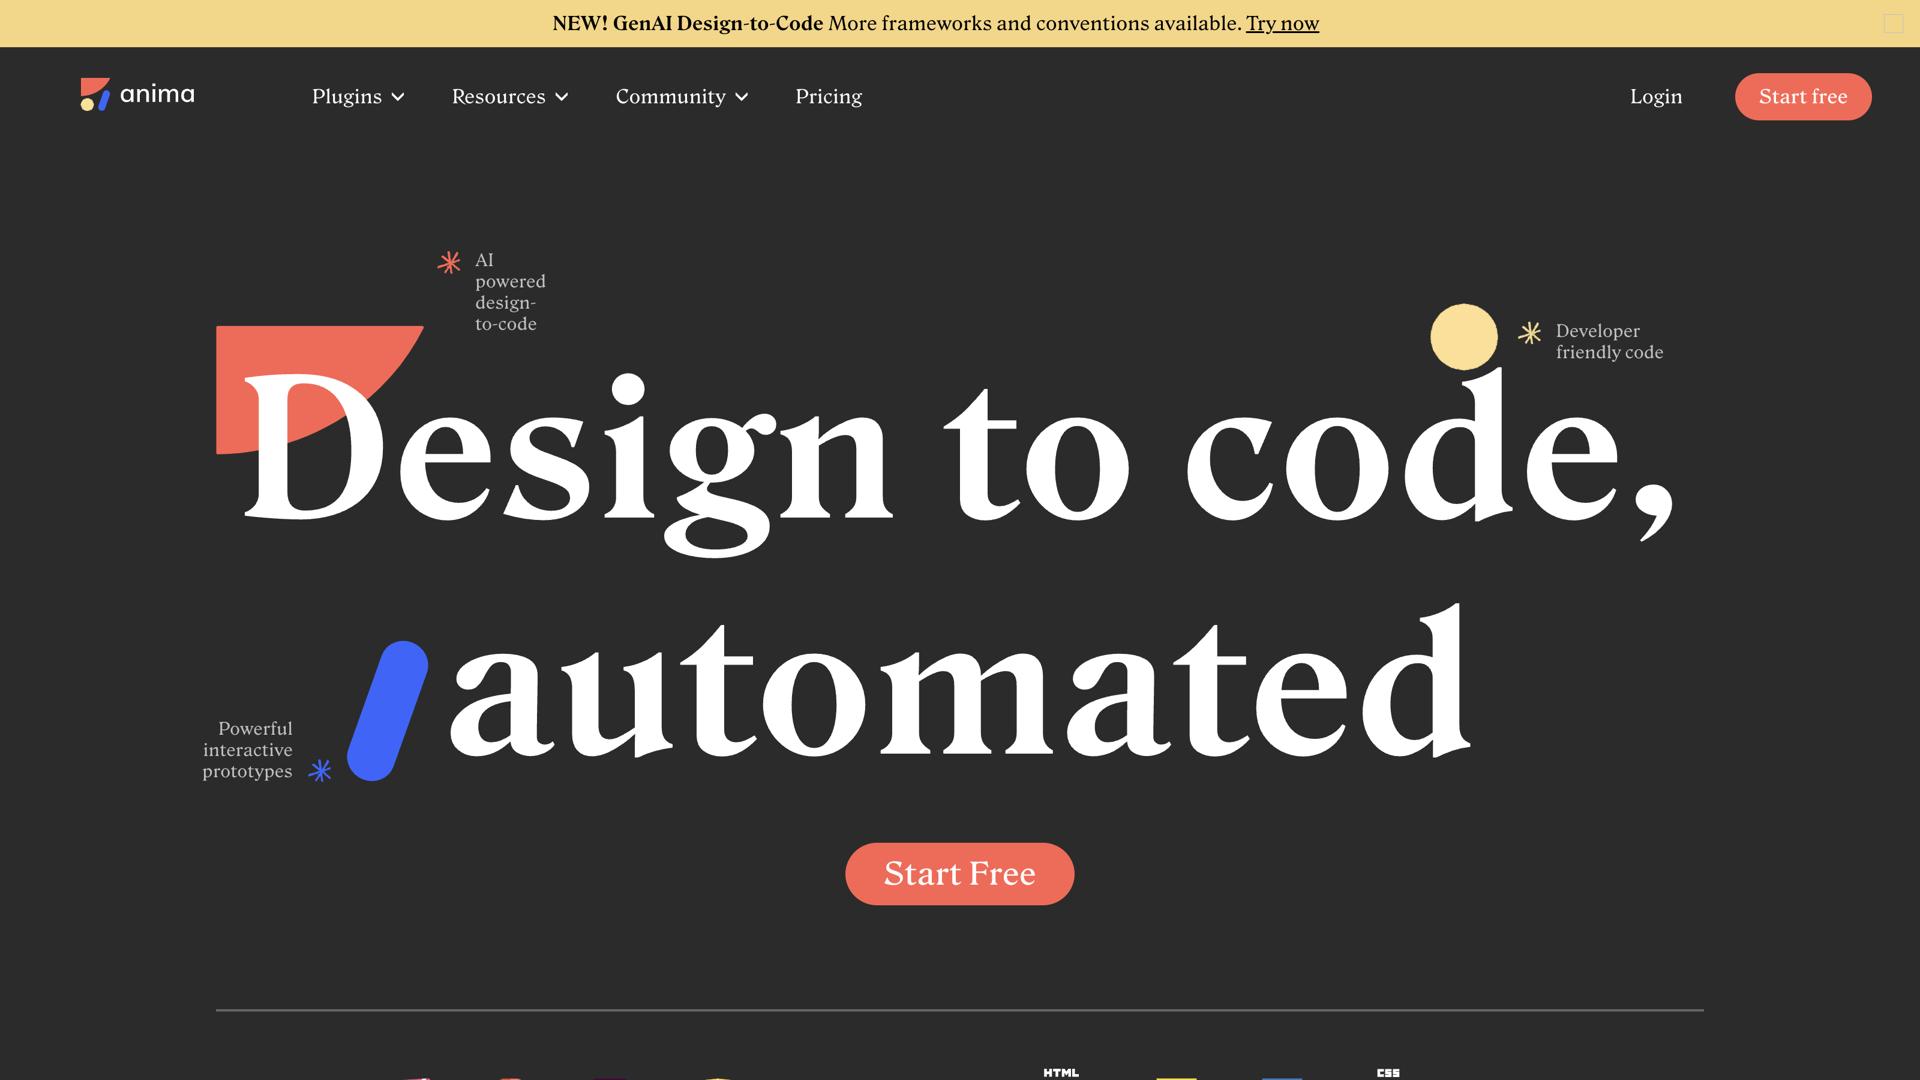Click the red asterisk beside AI powered text
Screen dimensions: 1920x1080
tap(449, 262)
